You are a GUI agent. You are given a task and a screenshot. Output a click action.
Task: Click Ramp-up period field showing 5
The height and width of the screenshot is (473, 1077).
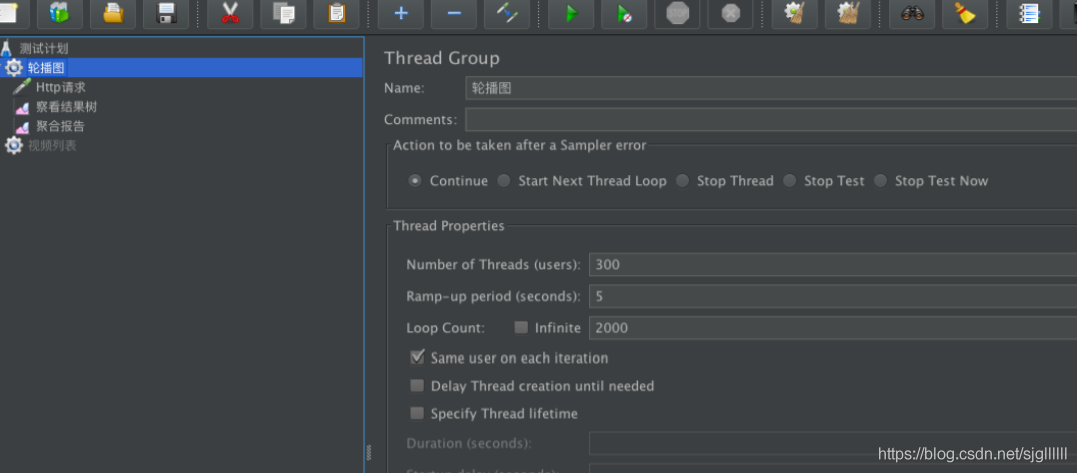[x=832, y=297]
